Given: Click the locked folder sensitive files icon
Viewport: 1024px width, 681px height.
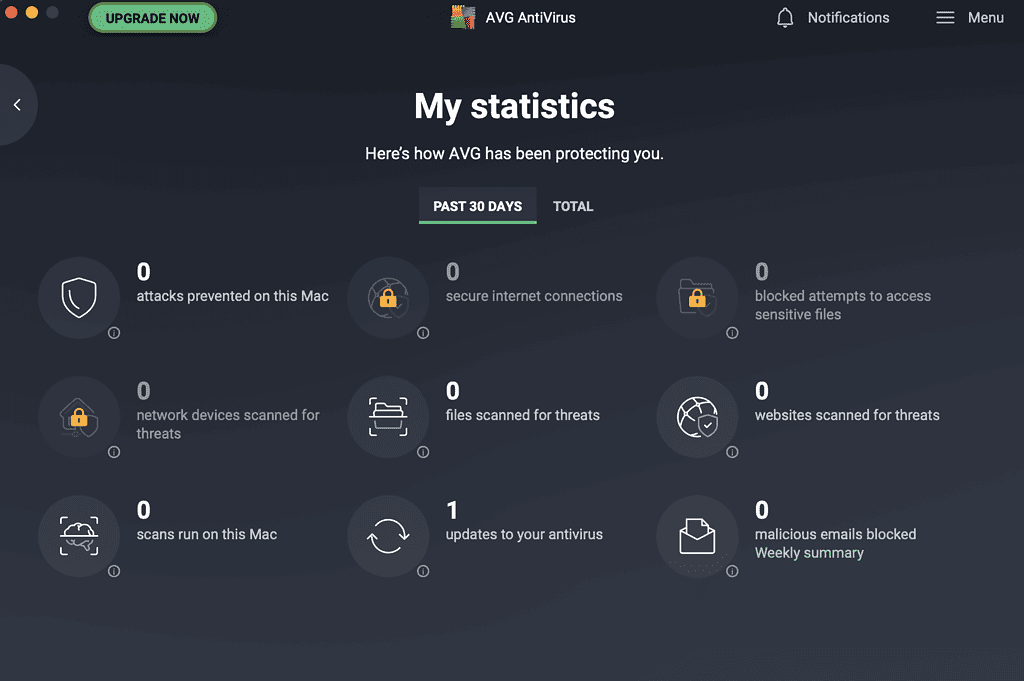Looking at the screenshot, I should pyautogui.click(x=697, y=298).
